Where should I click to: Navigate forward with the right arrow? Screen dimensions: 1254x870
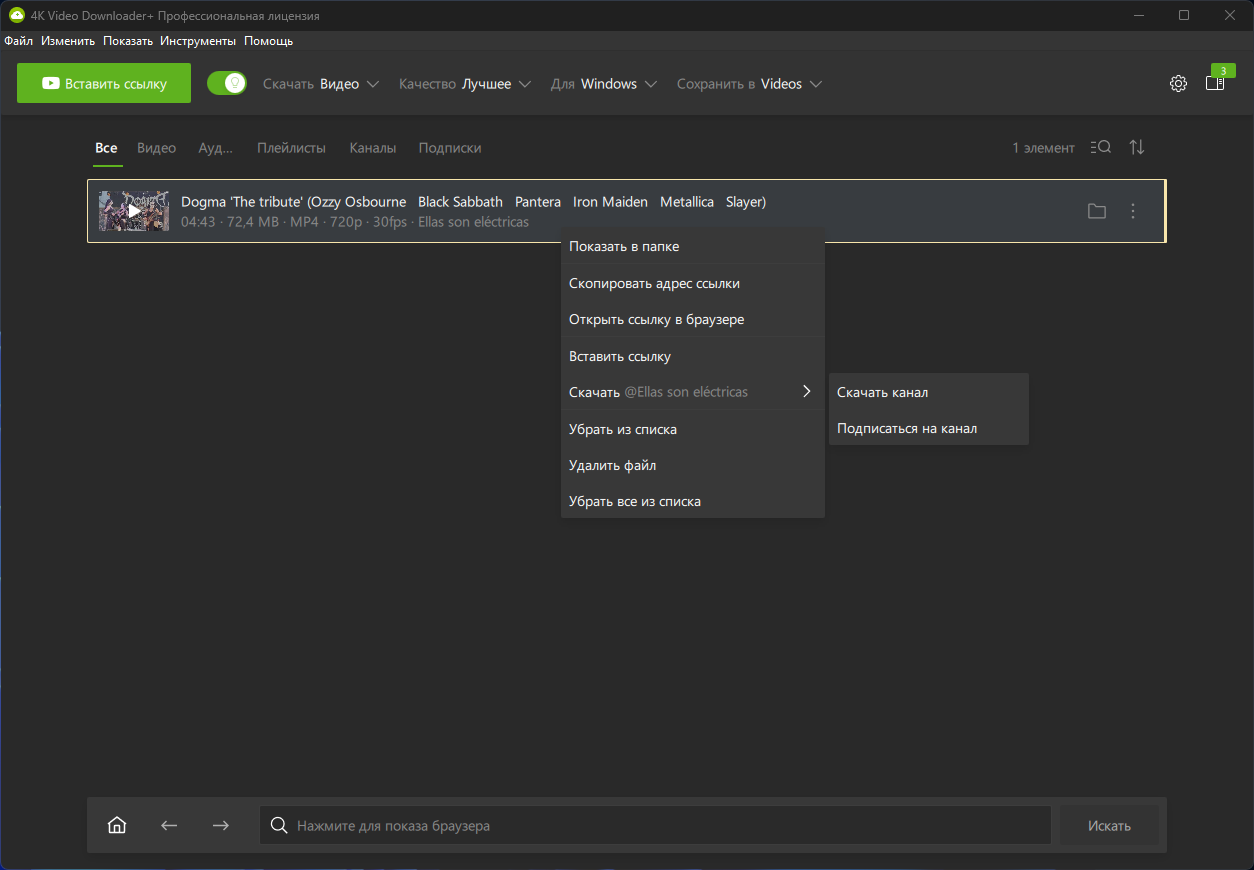coord(221,825)
